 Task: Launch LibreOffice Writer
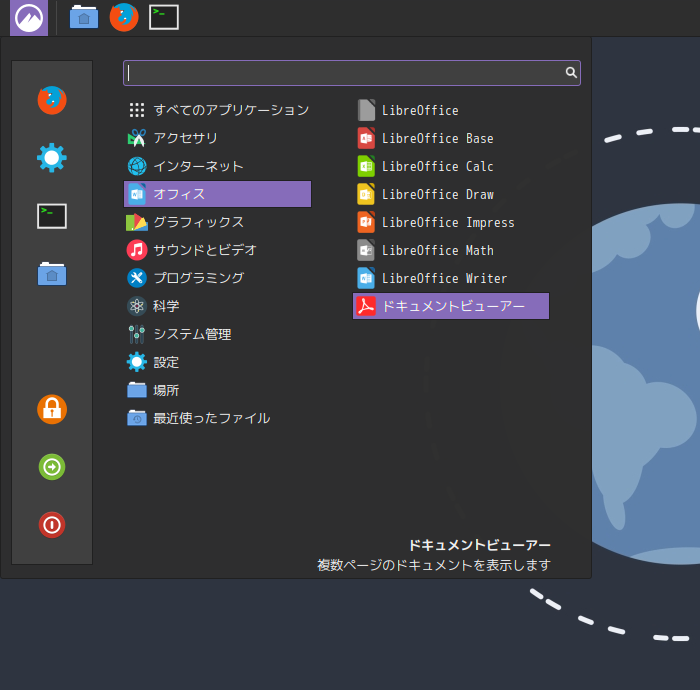click(444, 278)
